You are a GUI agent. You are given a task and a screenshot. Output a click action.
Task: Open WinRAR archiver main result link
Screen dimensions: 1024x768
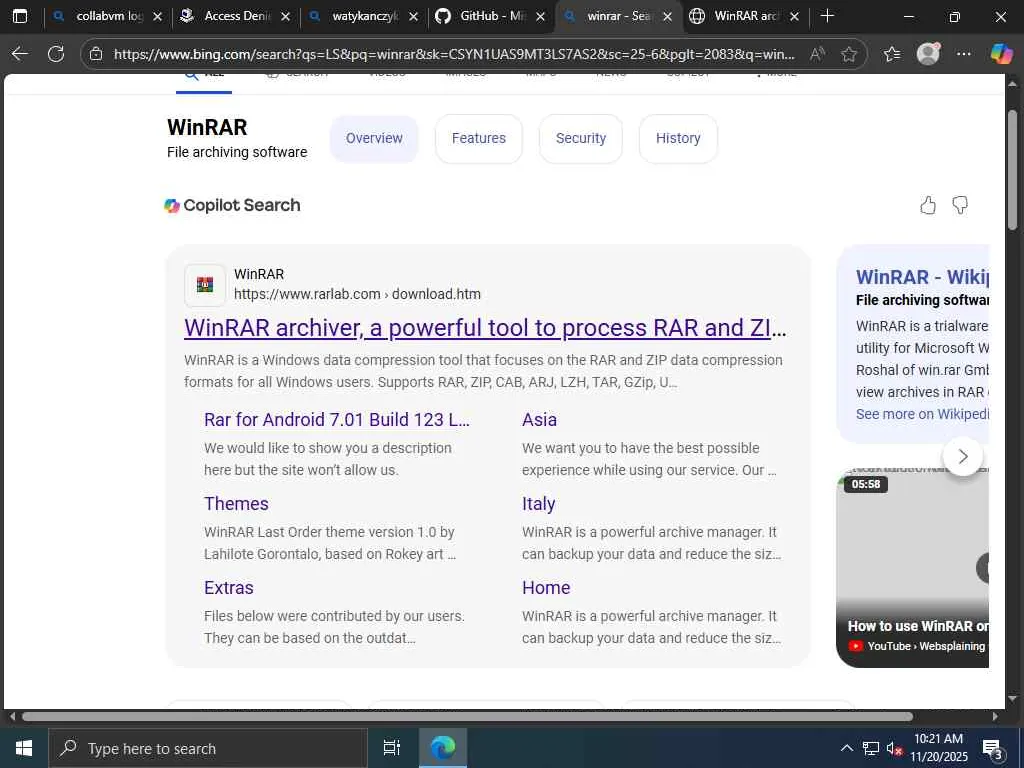click(485, 328)
